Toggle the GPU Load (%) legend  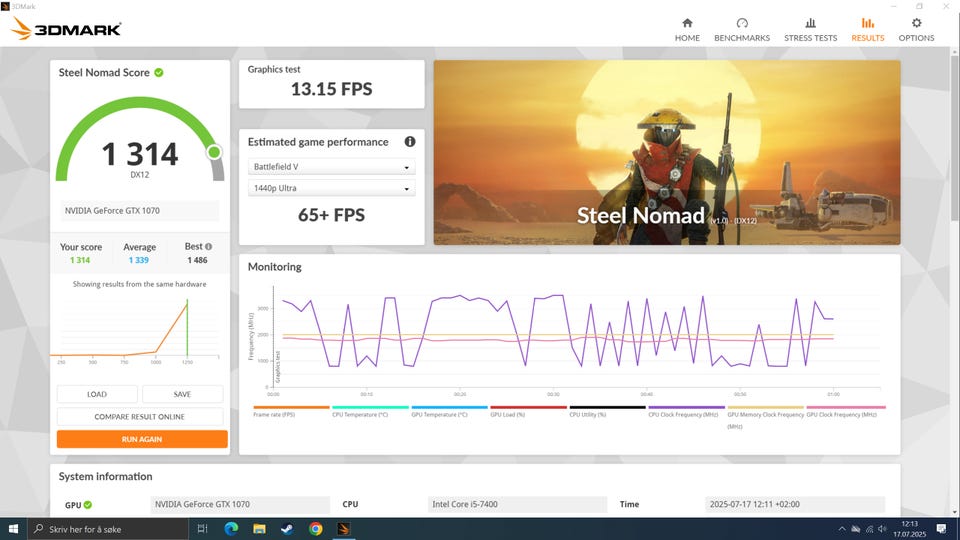click(528, 411)
